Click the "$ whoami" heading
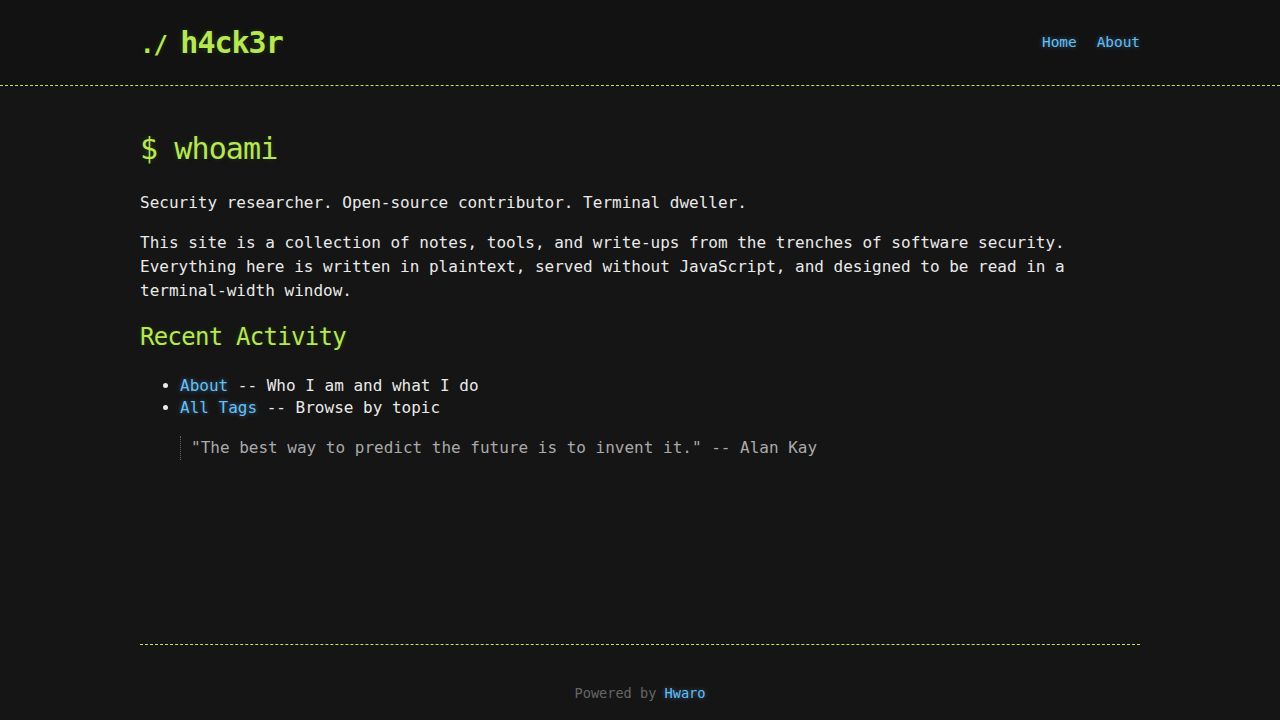 tap(208, 149)
